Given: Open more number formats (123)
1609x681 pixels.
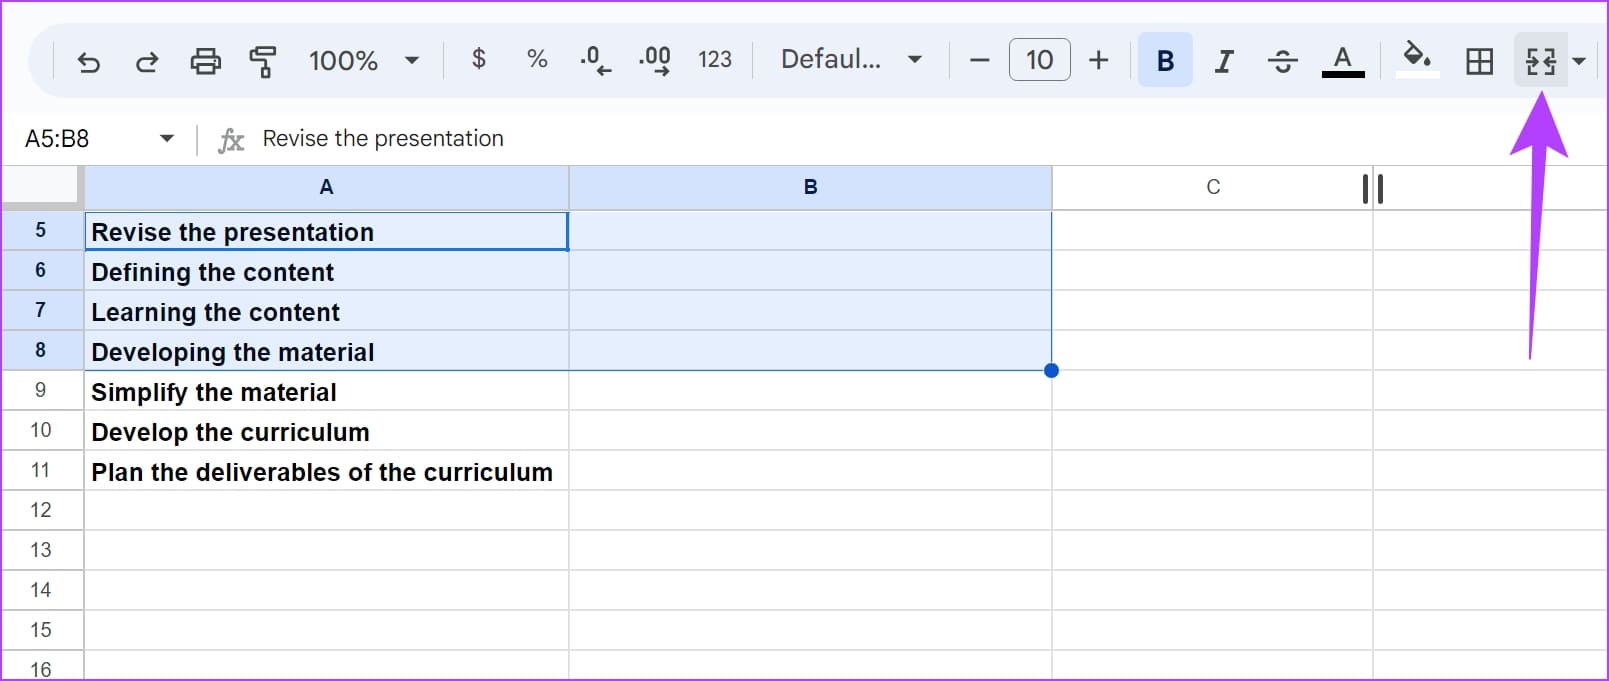Looking at the screenshot, I should coord(715,60).
